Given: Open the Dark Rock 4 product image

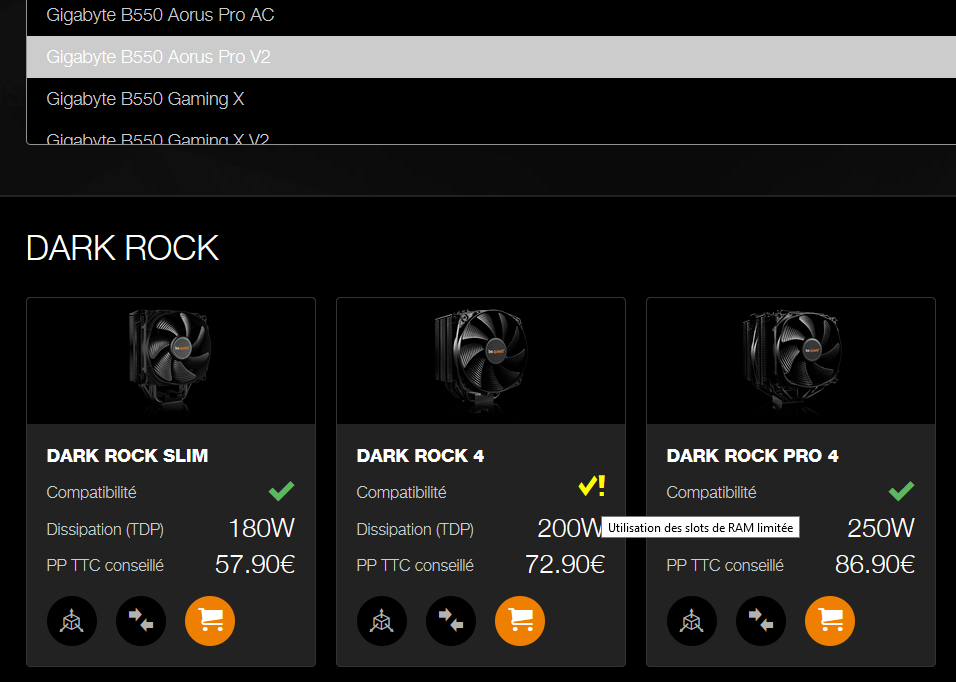Looking at the screenshot, I should click(480, 361).
